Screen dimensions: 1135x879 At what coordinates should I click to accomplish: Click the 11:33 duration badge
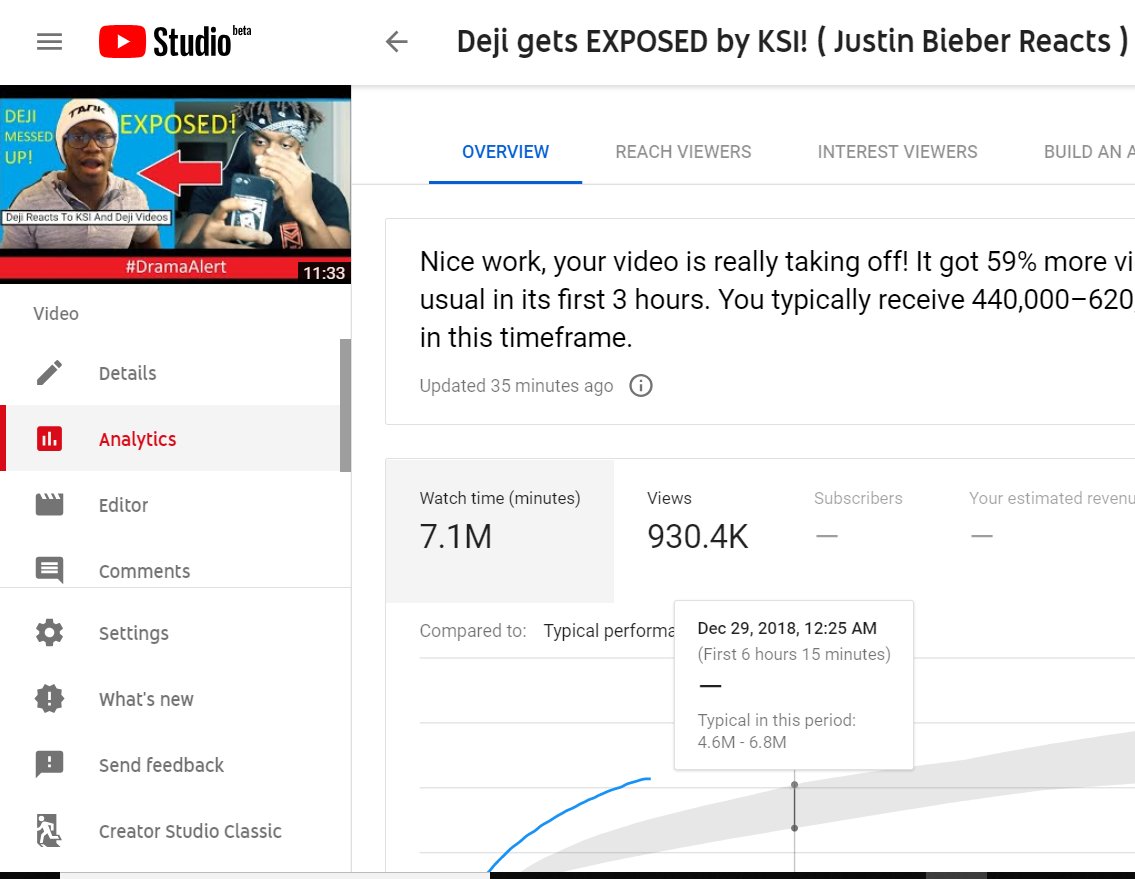click(x=324, y=273)
